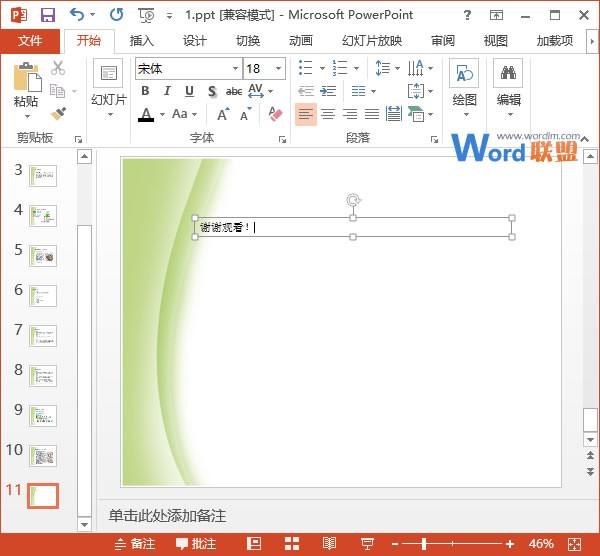Decrease font size with small A
600x556 pixels.
click(245, 114)
